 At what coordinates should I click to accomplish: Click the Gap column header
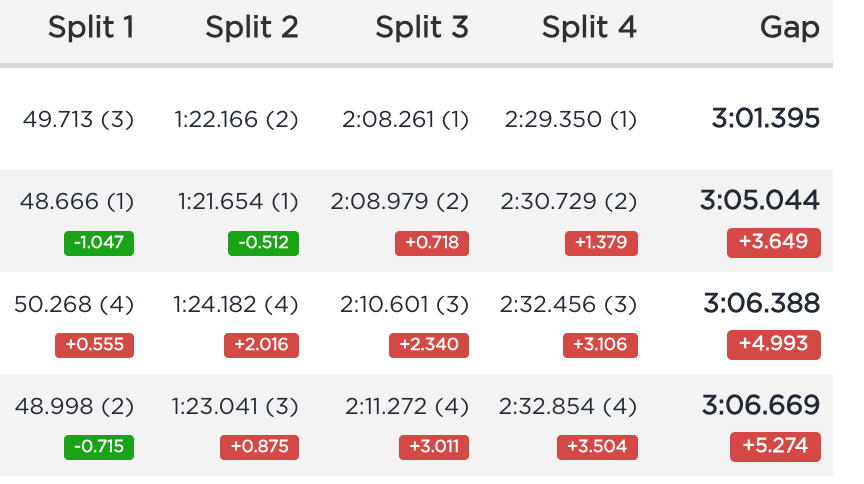pos(790,29)
